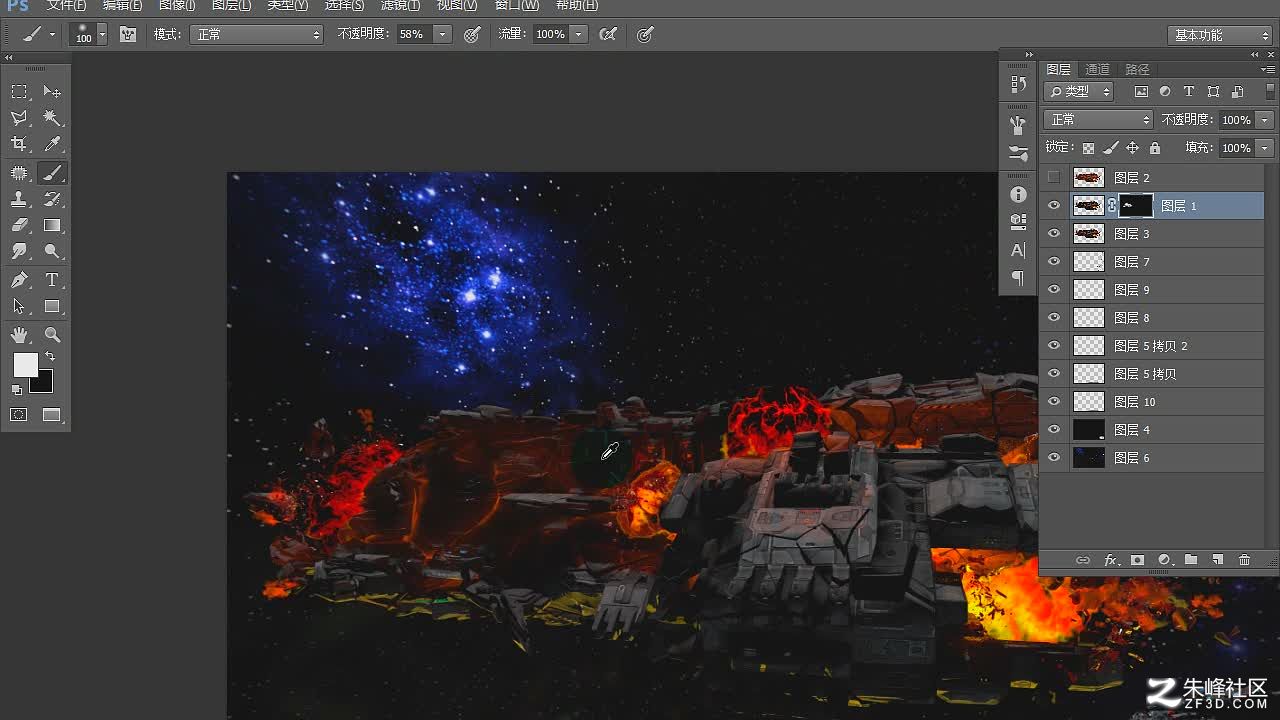Toggle Quick Mask mode
Image resolution: width=1280 pixels, height=720 pixels.
19,415
